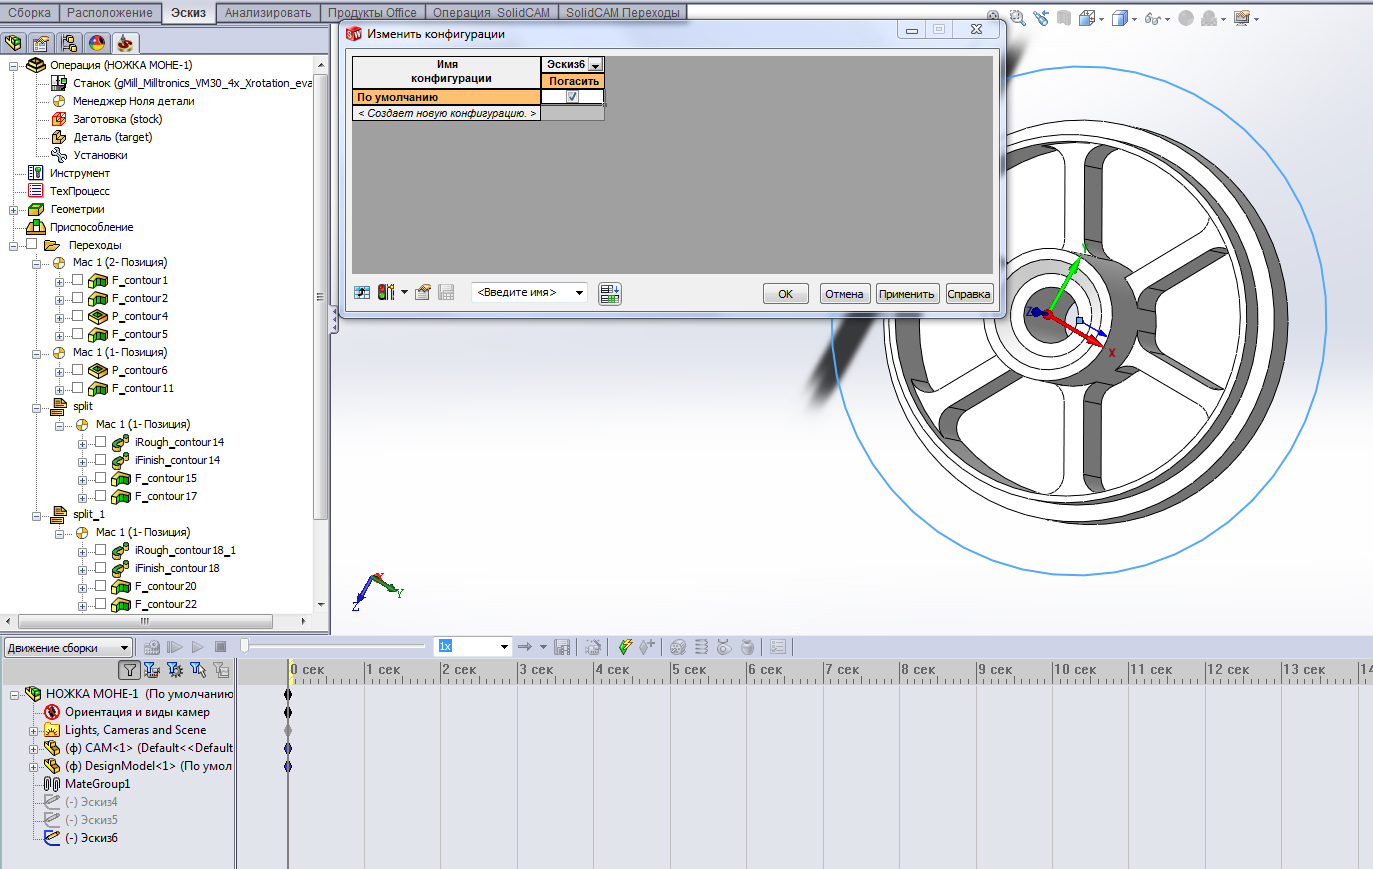Check the box next to F_contour1

[77, 280]
